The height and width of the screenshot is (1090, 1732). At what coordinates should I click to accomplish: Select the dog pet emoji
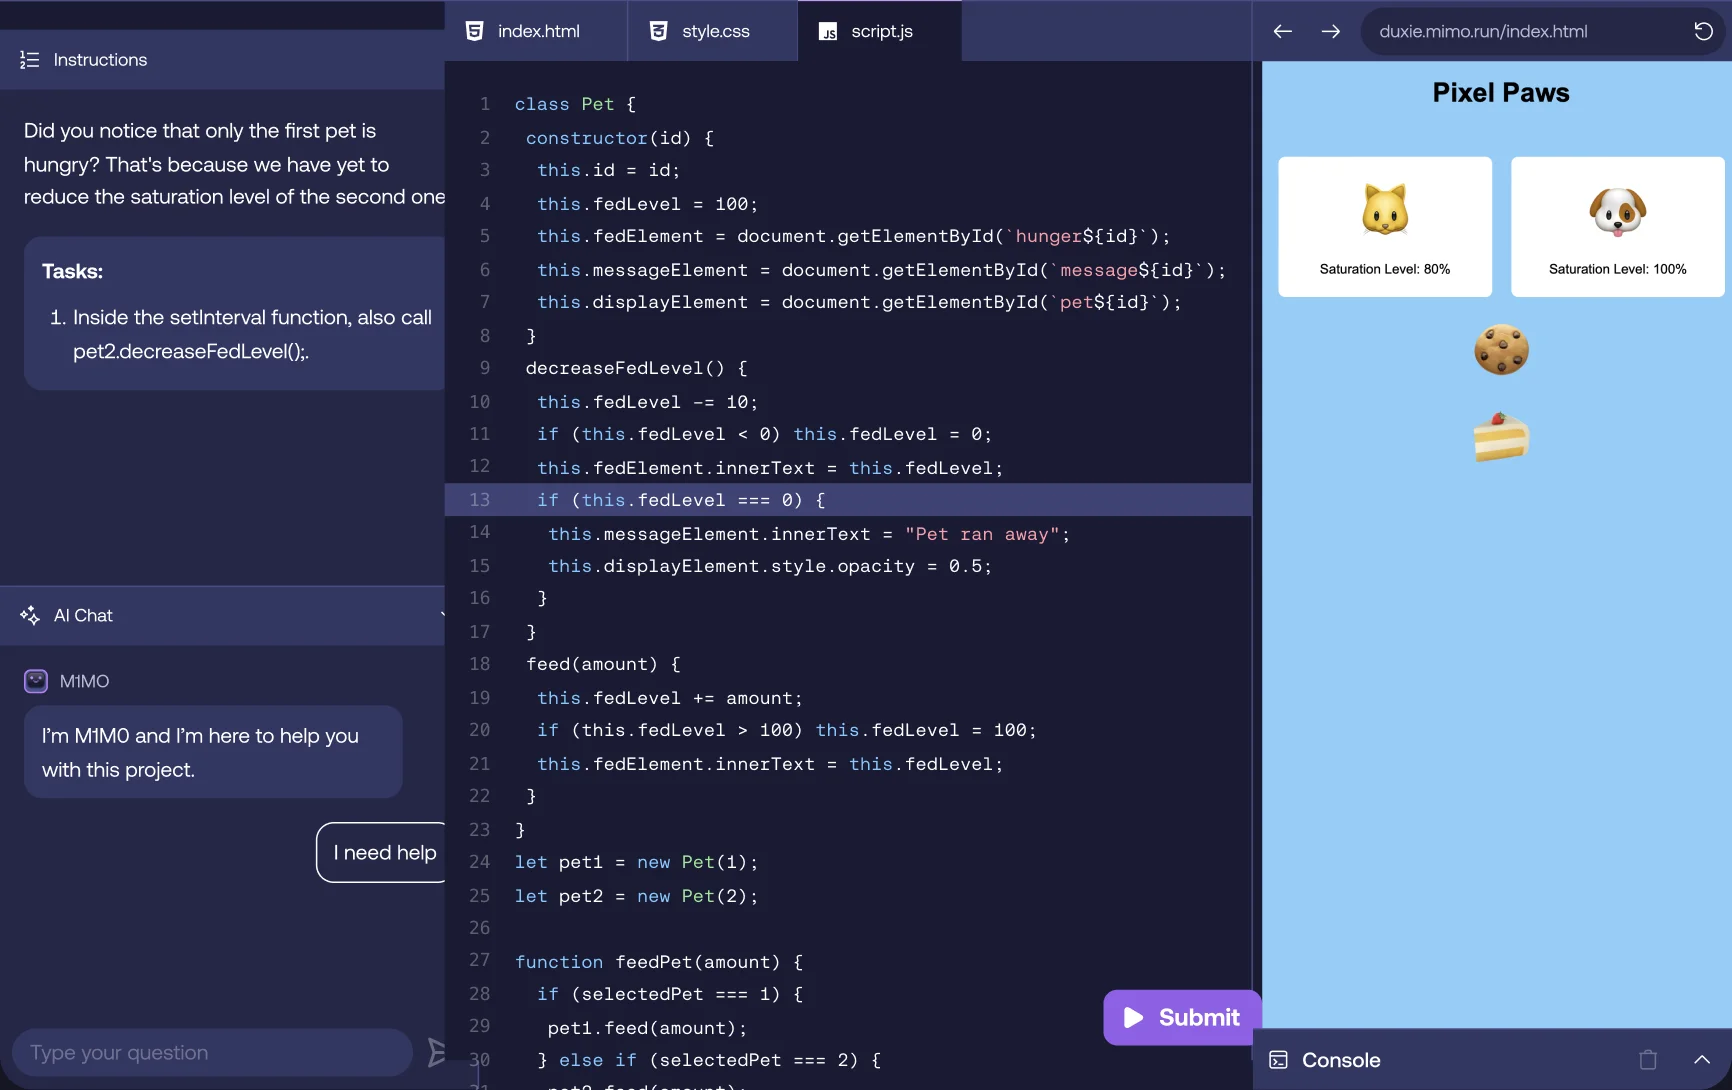(1617, 210)
